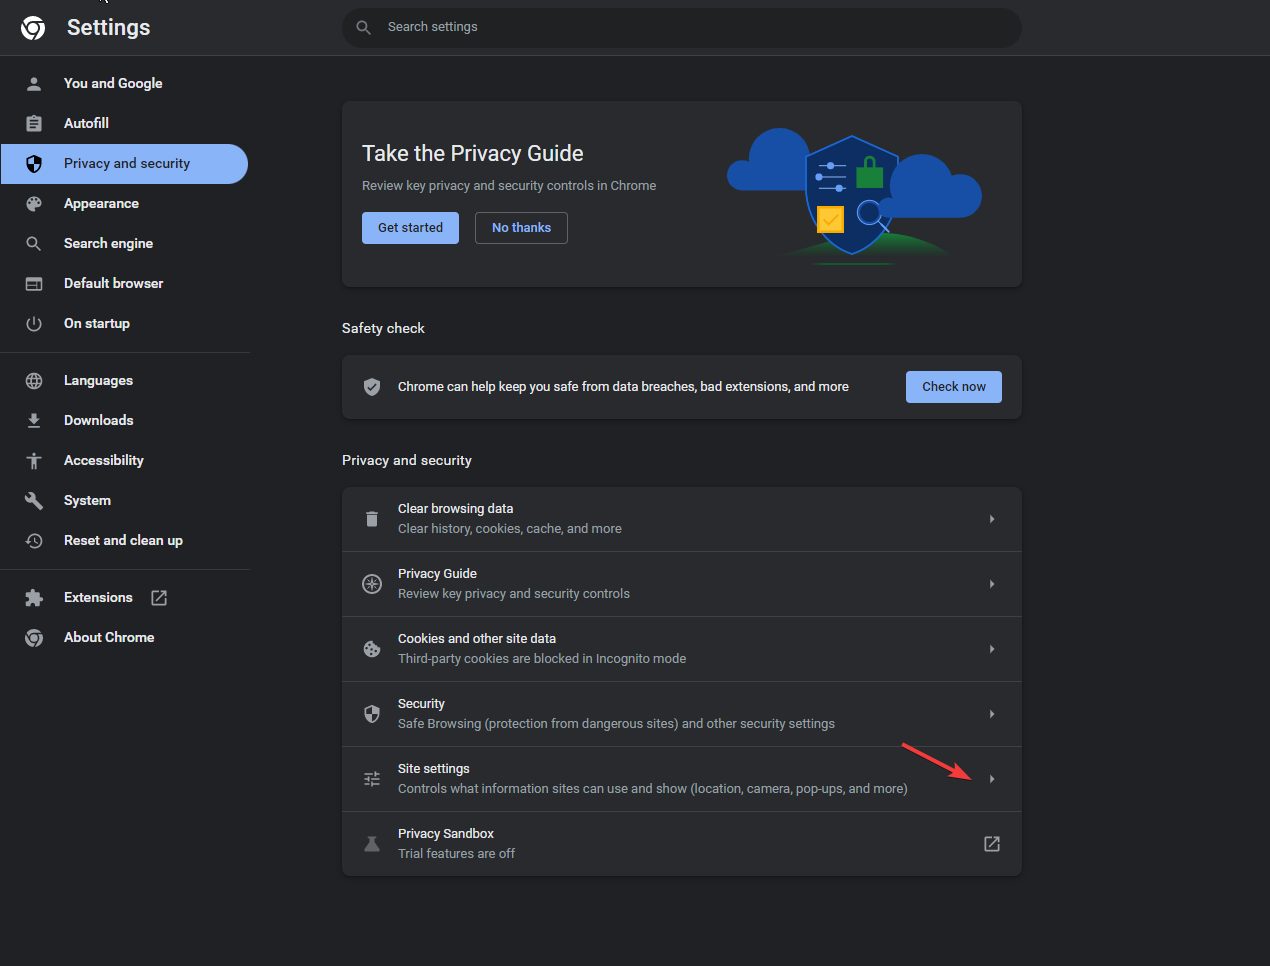This screenshot has width=1270, height=966.
Task: Click the cookie icon for Cookies and other site data
Action: coord(372,649)
